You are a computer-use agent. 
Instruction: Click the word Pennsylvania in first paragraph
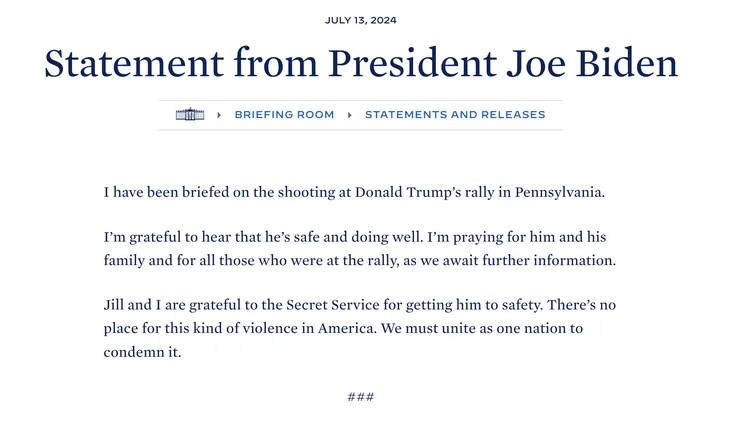coord(560,191)
